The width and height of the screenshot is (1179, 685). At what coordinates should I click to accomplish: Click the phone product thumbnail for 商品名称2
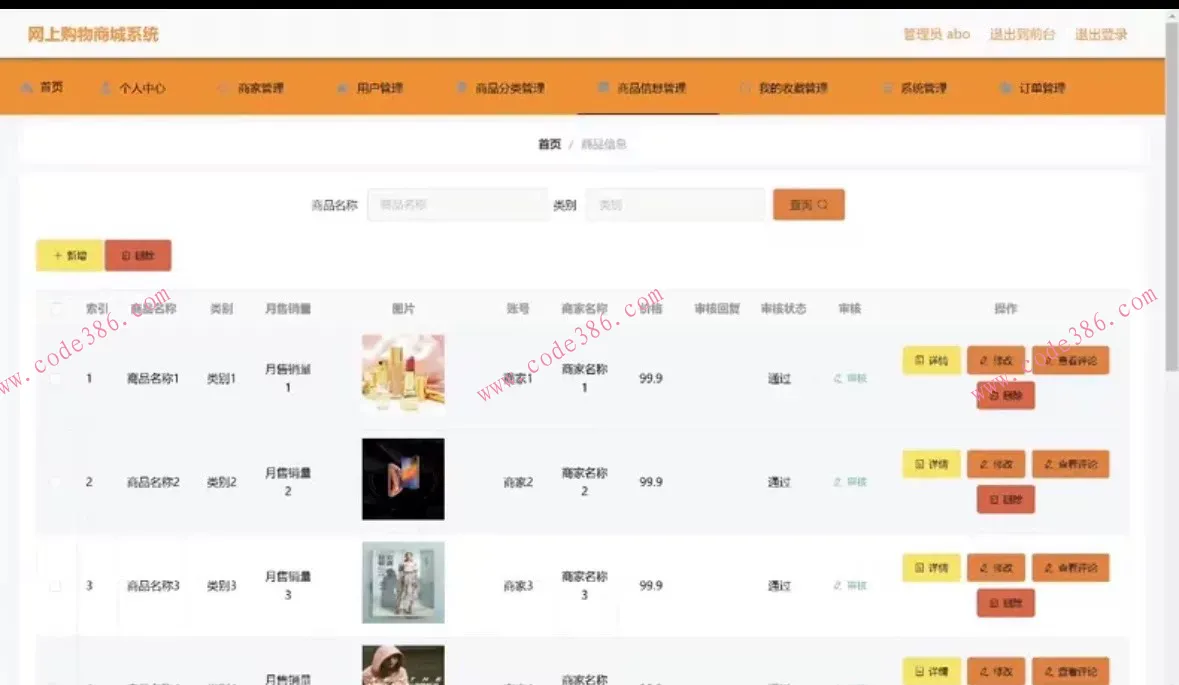(x=402, y=479)
